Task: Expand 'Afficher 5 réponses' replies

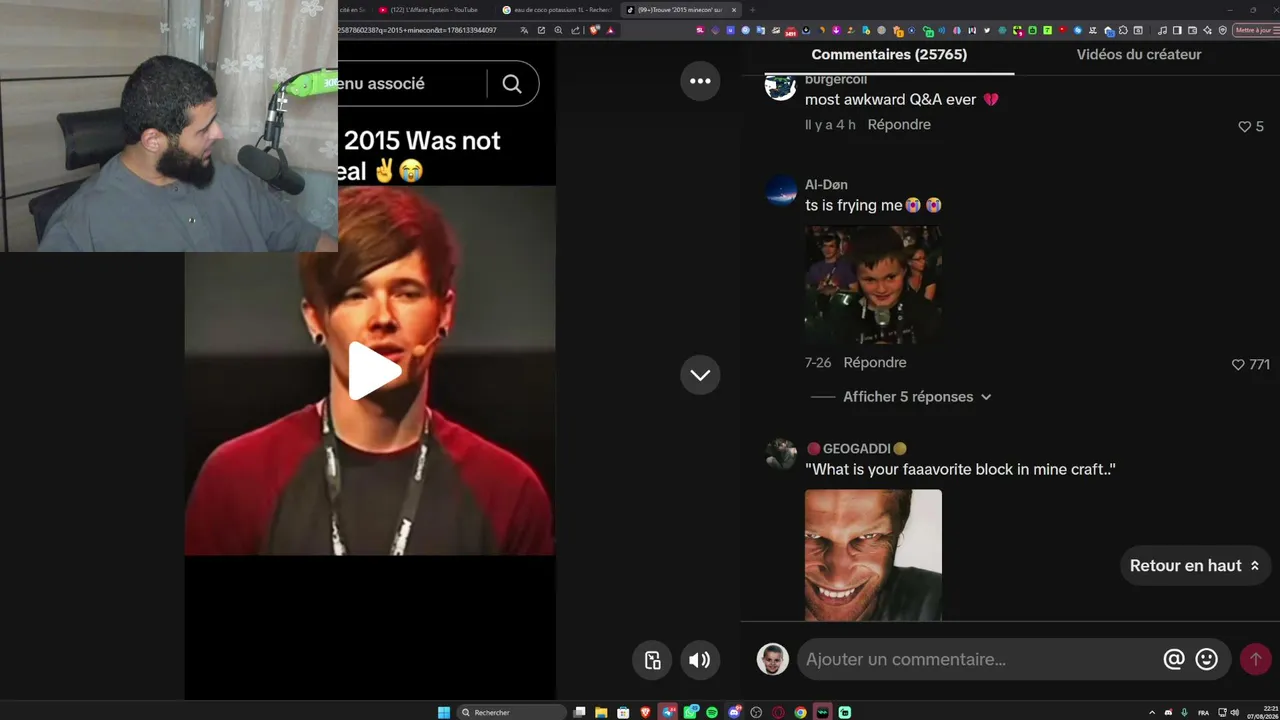Action: click(x=917, y=397)
